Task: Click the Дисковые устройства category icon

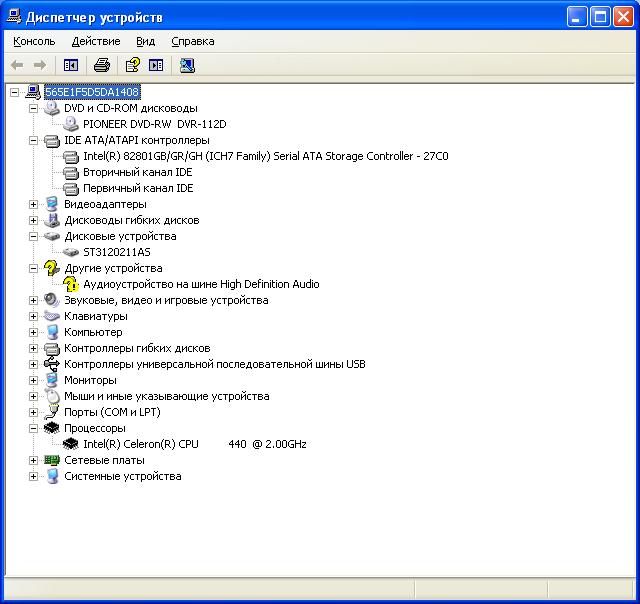Action: click(x=52, y=236)
